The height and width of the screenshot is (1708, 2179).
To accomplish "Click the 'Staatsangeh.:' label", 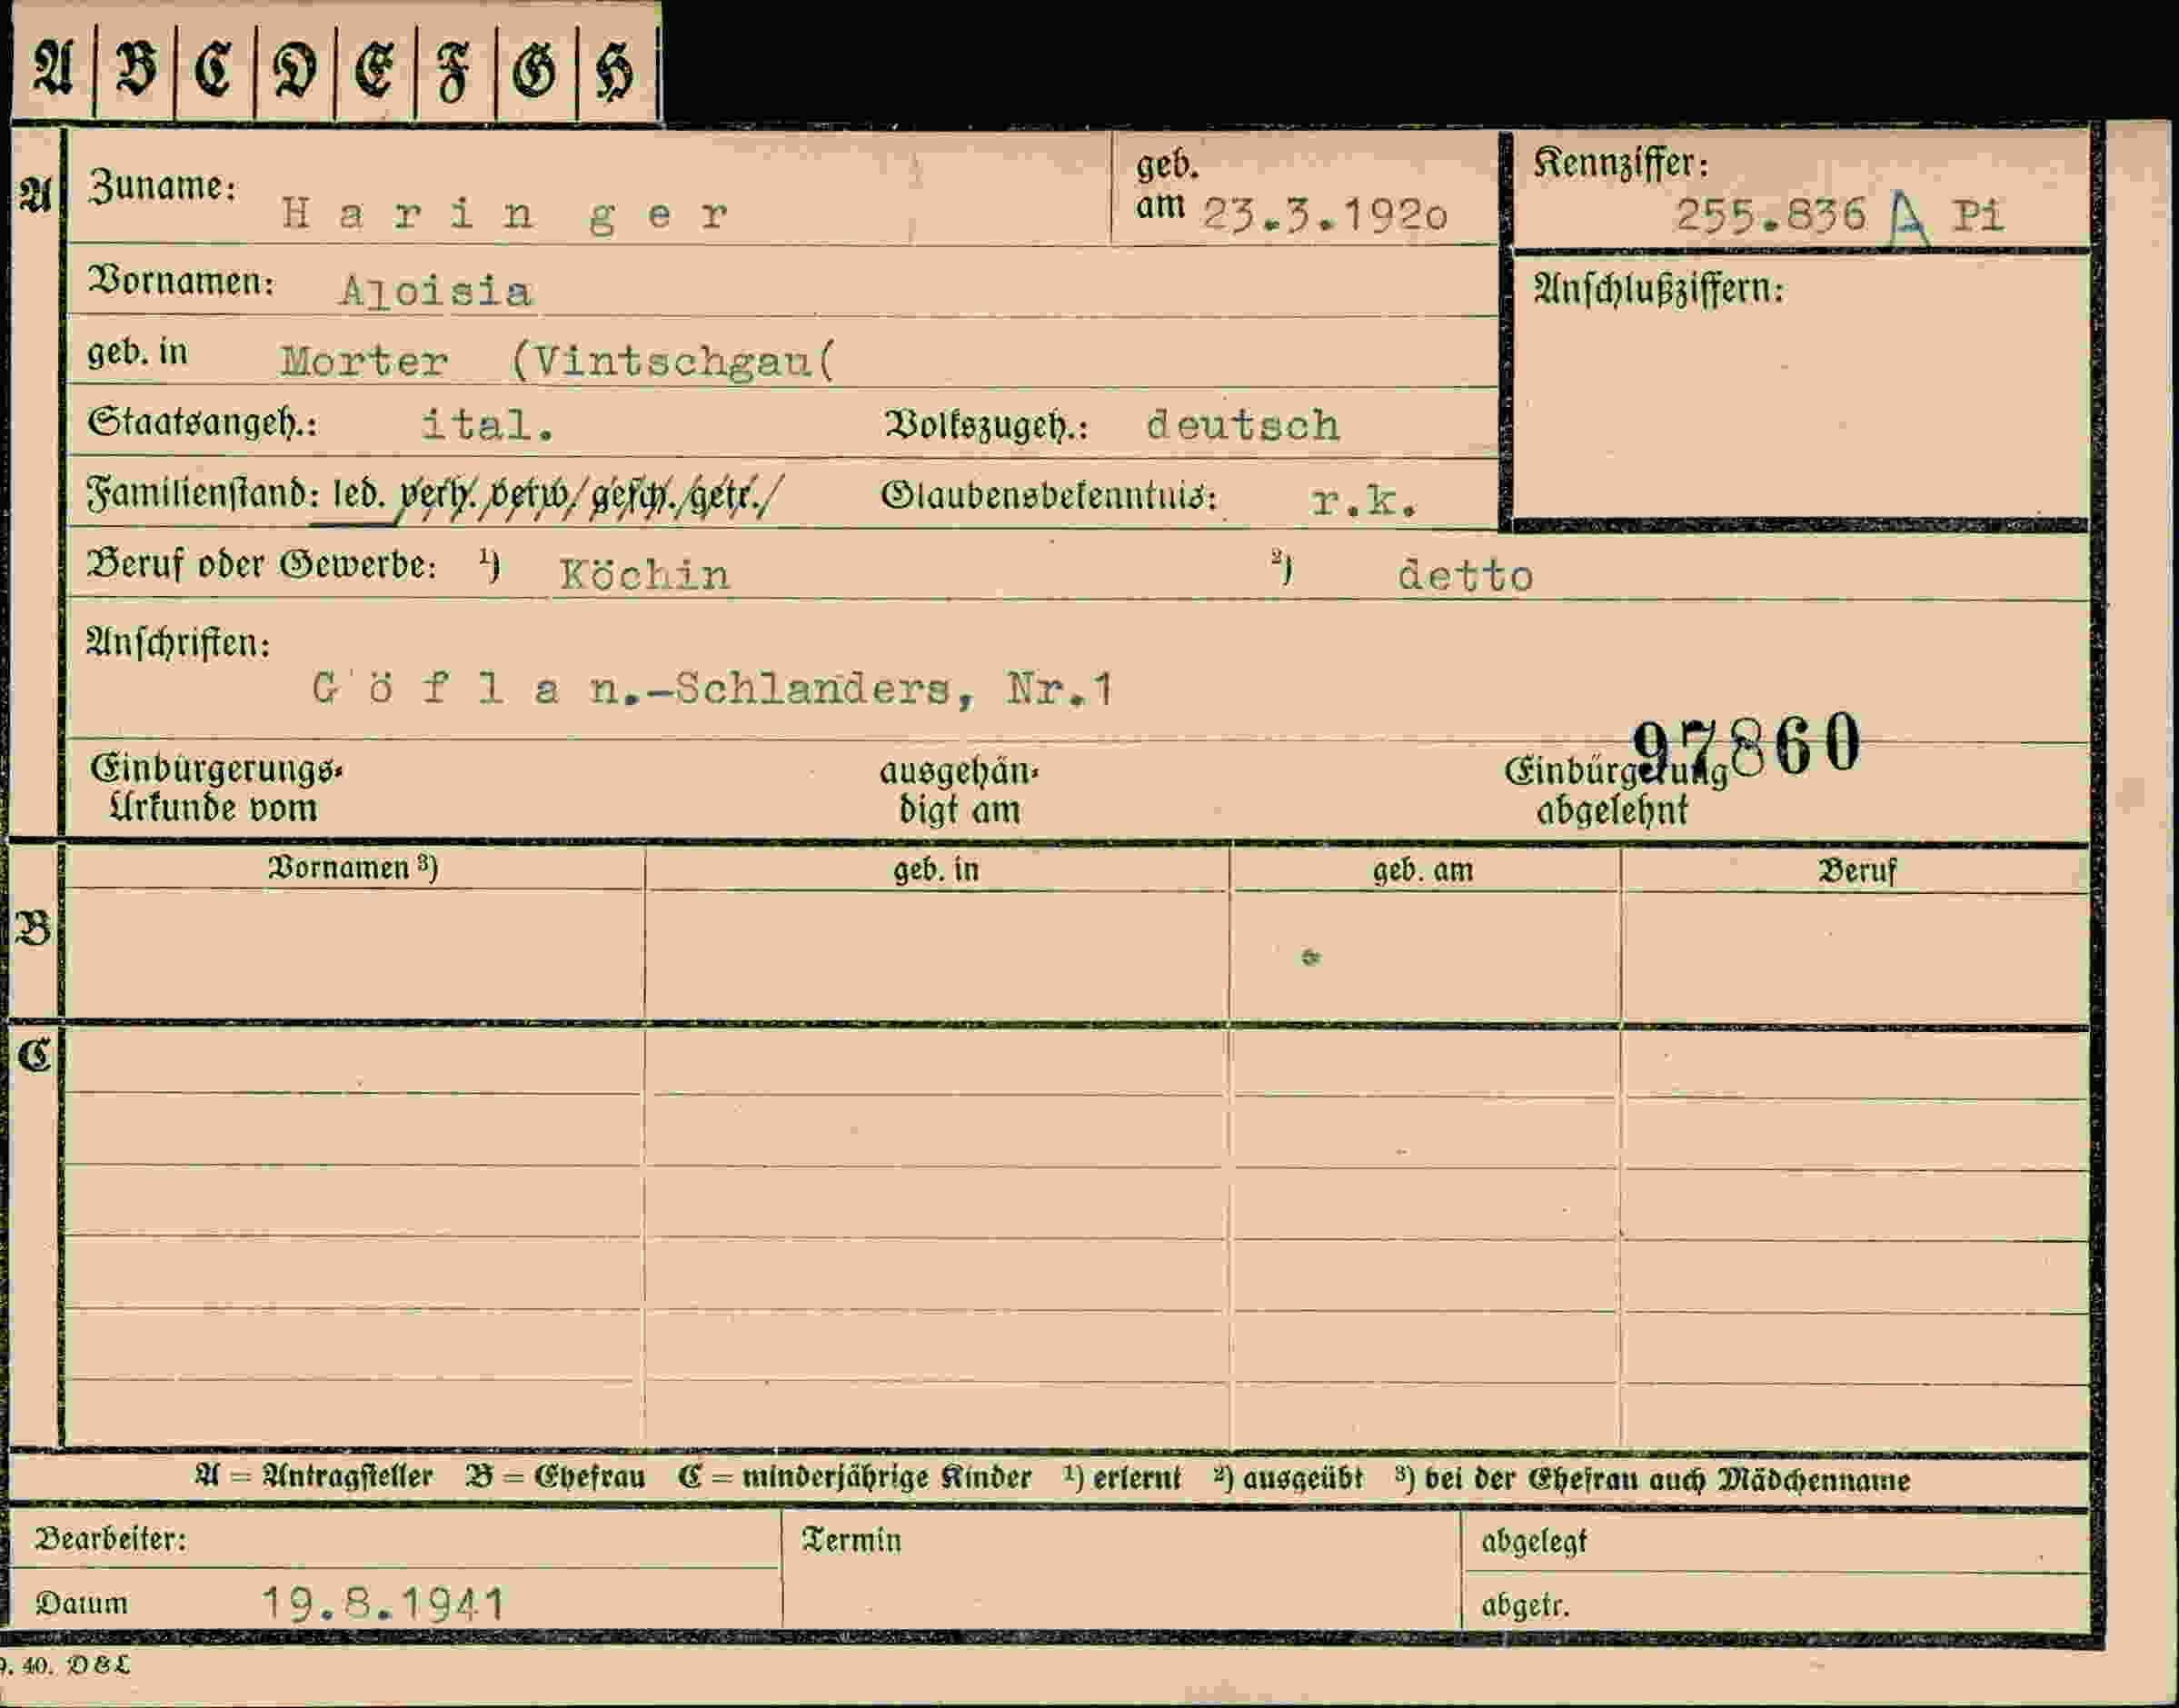I will (x=203, y=423).
